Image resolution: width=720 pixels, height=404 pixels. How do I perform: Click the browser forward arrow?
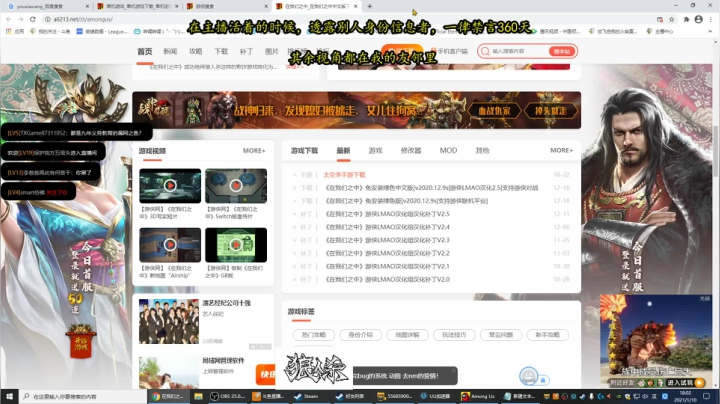click(21, 19)
